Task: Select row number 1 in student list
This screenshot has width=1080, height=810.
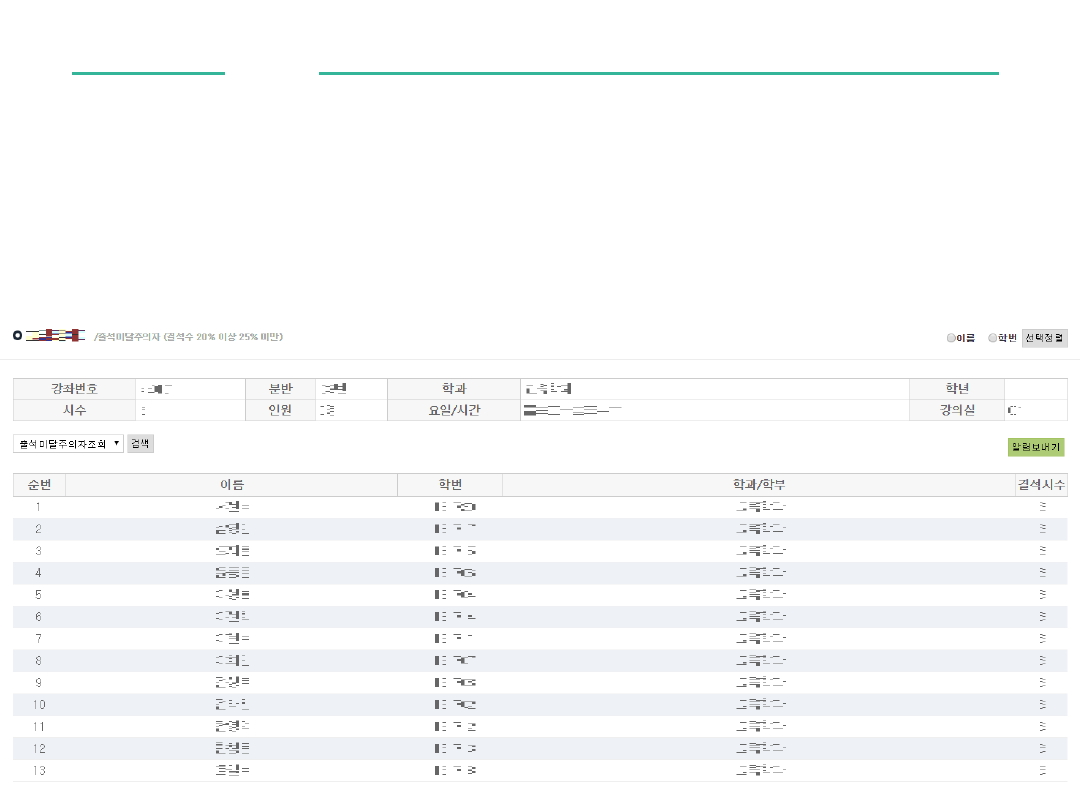Action: 38,507
